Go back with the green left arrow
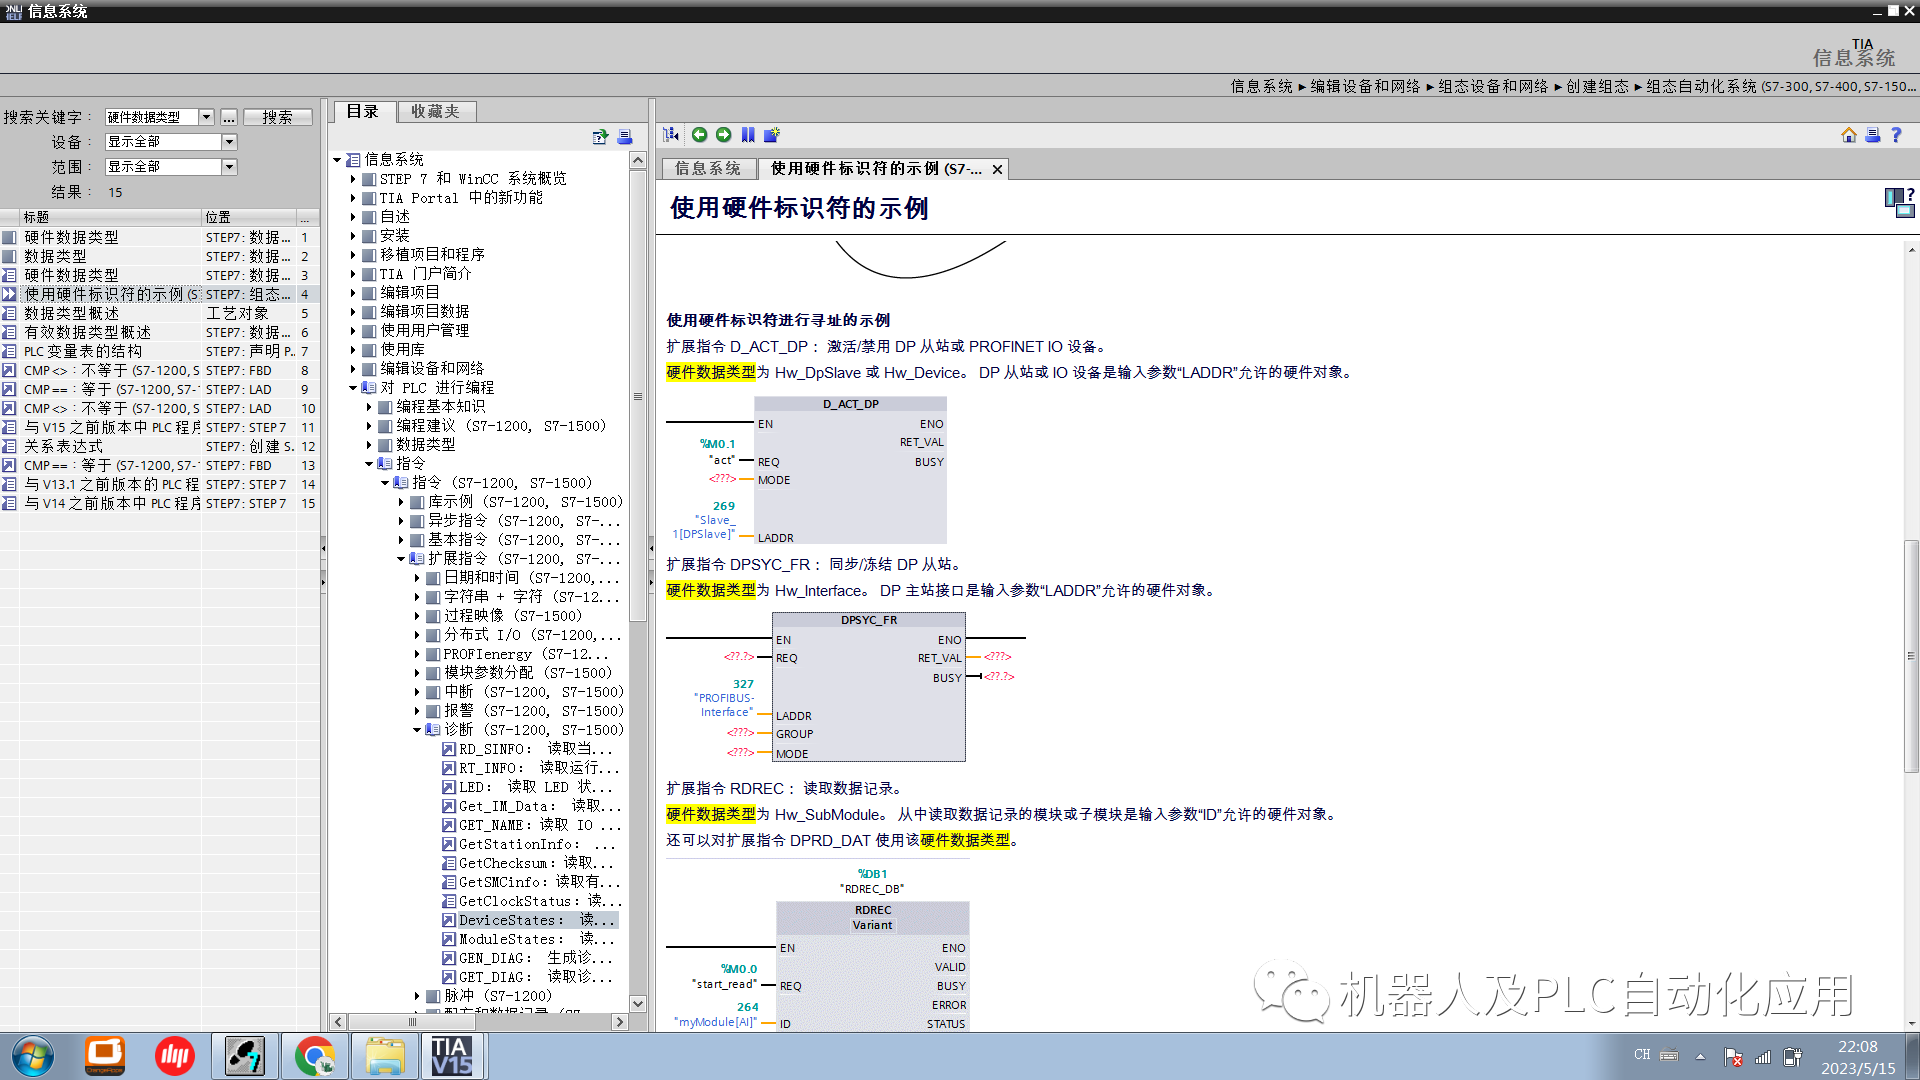The image size is (1920, 1080). pos(699,135)
